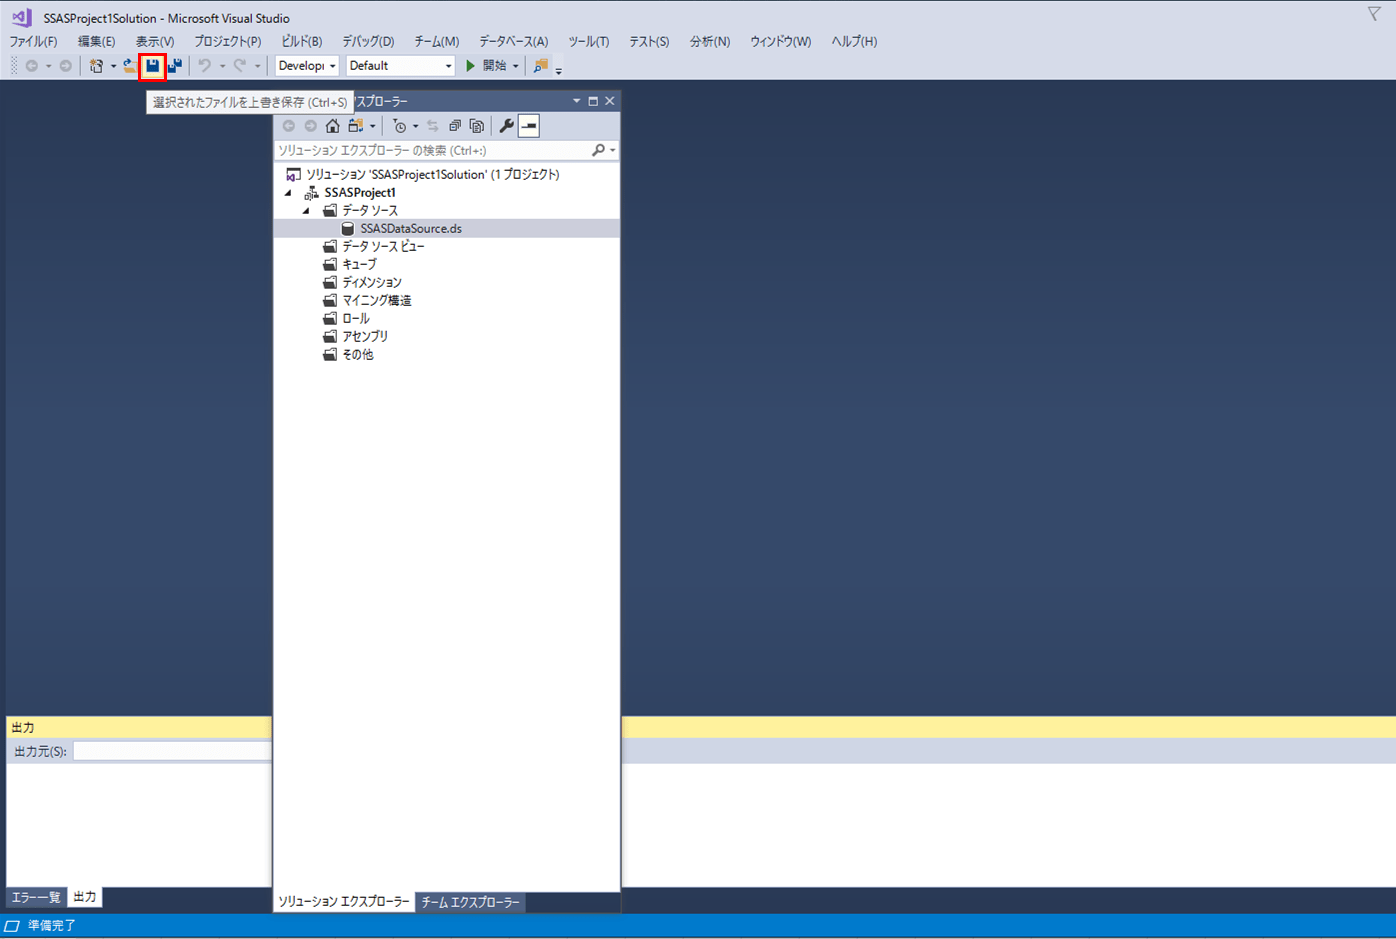1396x939 pixels.
Task: Maximize the Solution Explorer floating panel
Action: click(x=593, y=101)
